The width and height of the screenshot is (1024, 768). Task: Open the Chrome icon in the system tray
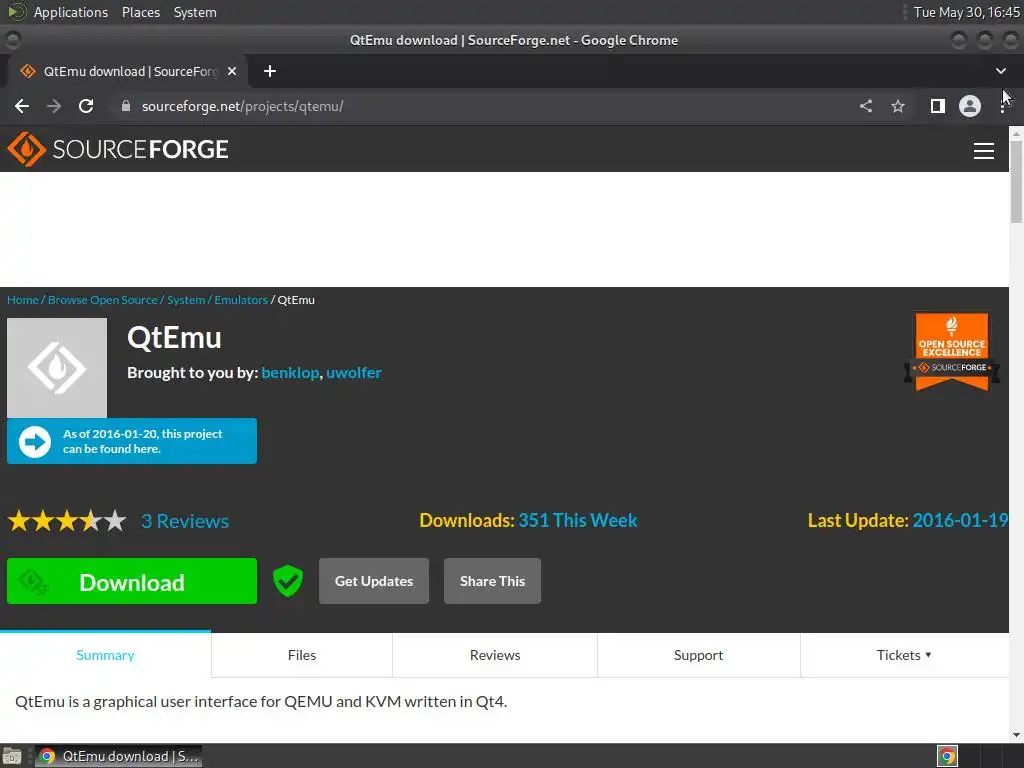click(x=948, y=756)
